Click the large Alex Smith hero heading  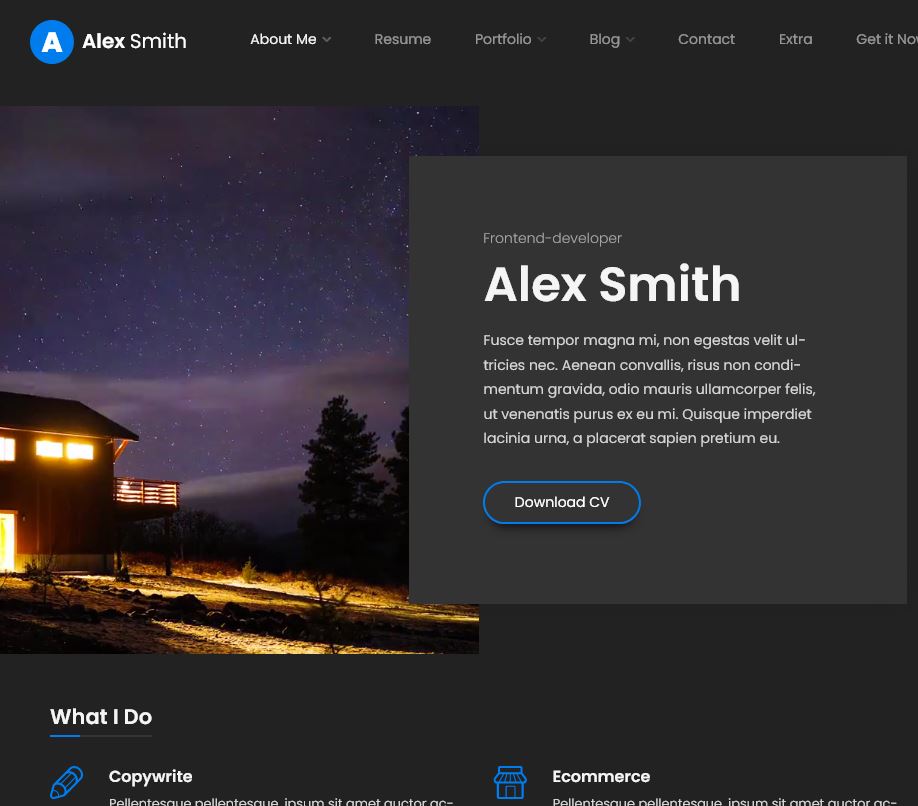click(612, 284)
